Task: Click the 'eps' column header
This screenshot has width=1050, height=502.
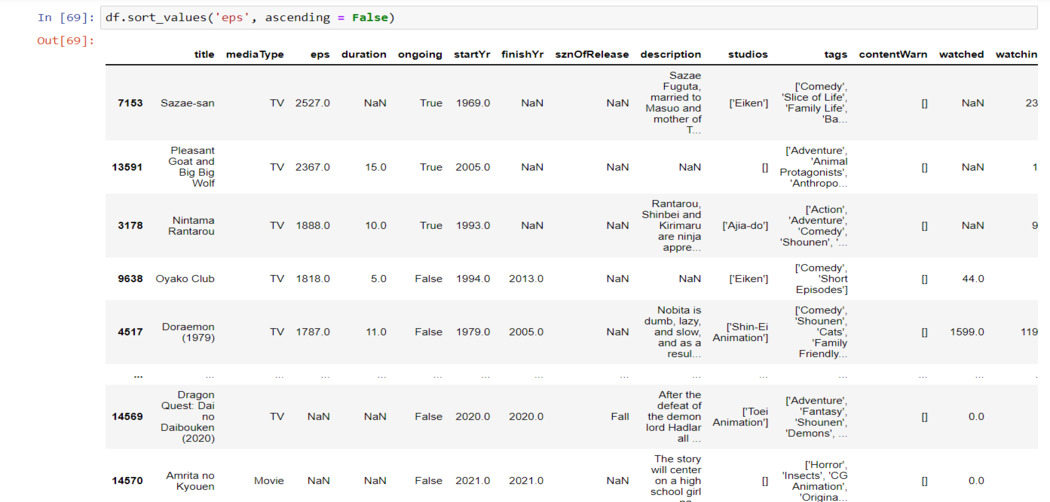Action: (320, 55)
